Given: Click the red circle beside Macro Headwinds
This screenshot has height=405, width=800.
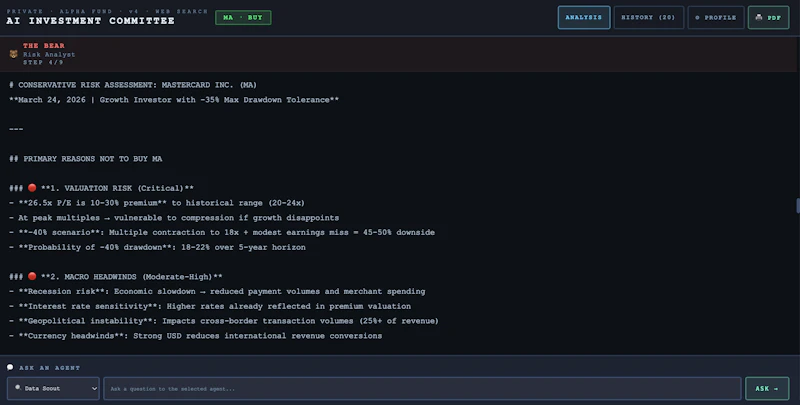Looking at the screenshot, I should pos(32,276).
